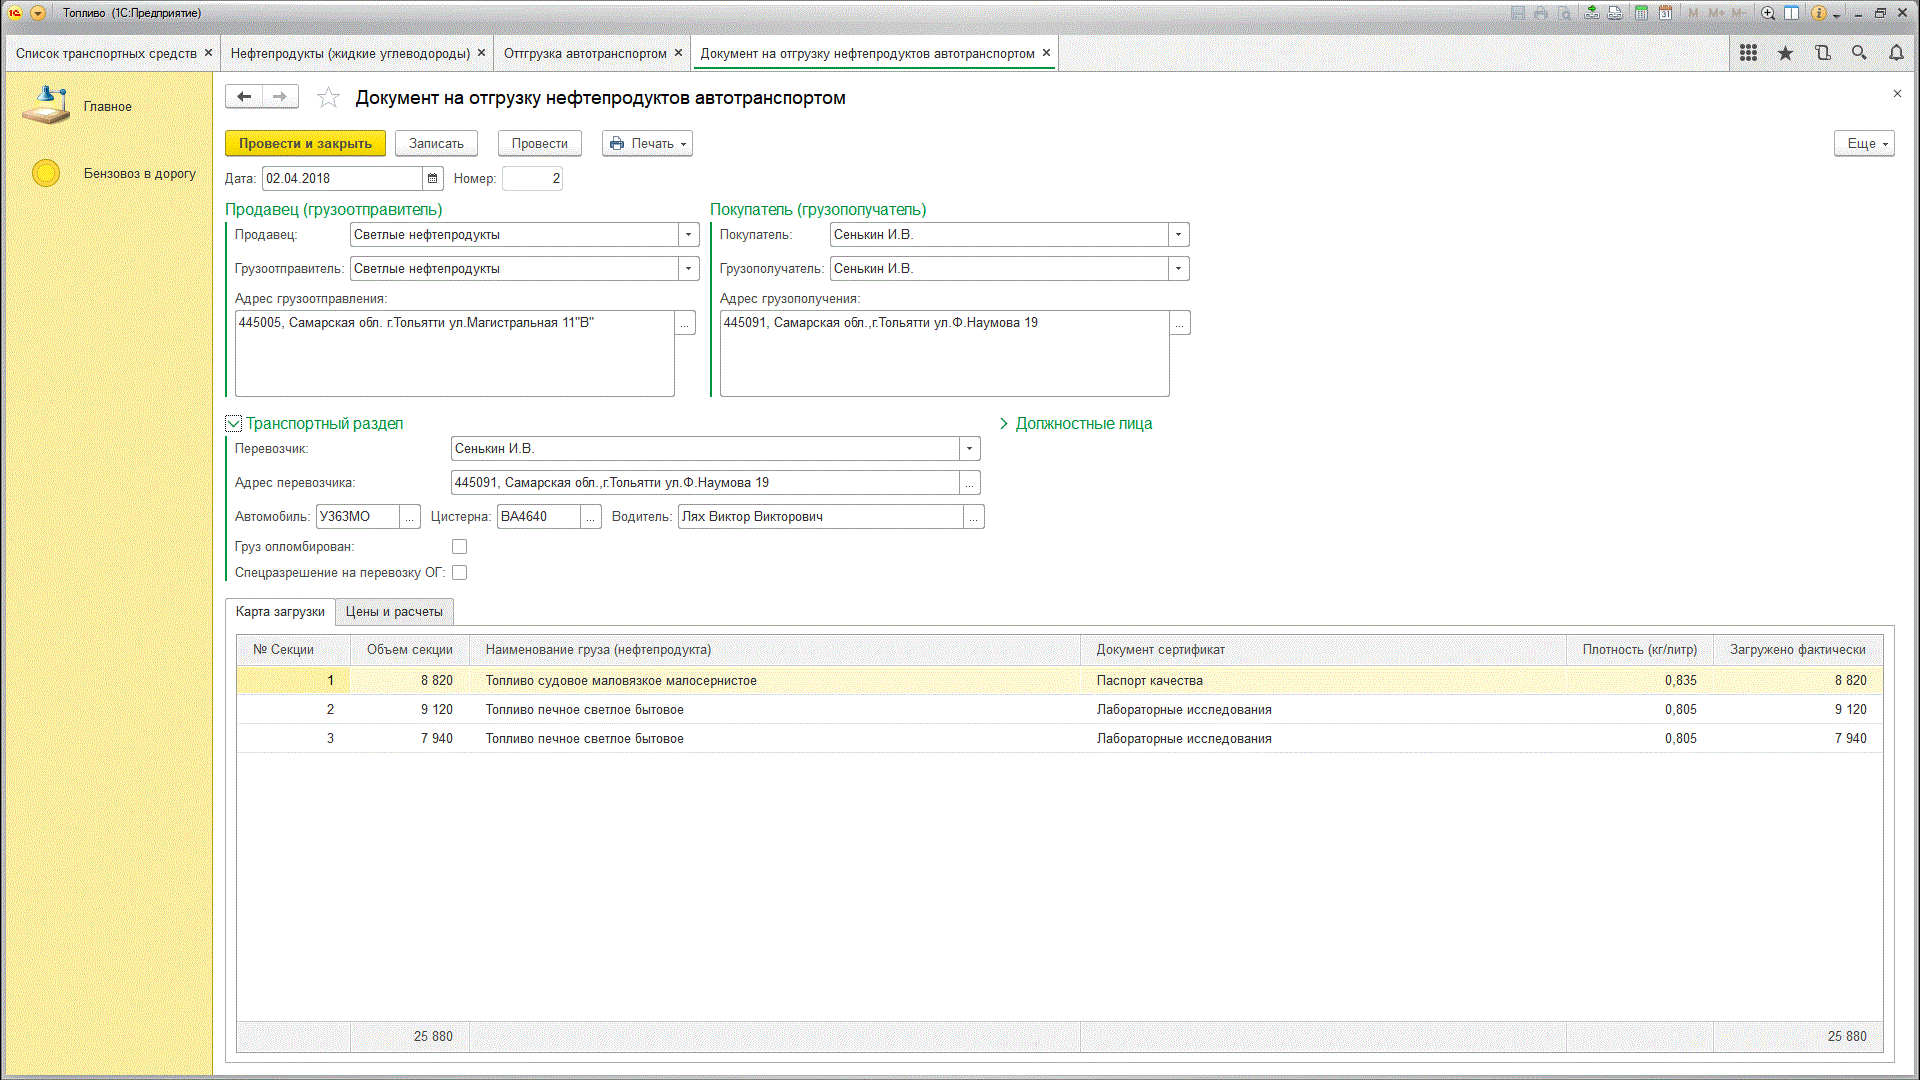This screenshot has width=1920, height=1080.
Task: Enable 'Спецразрешение на перевозку ОГ' checkbox
Action: 459,573
